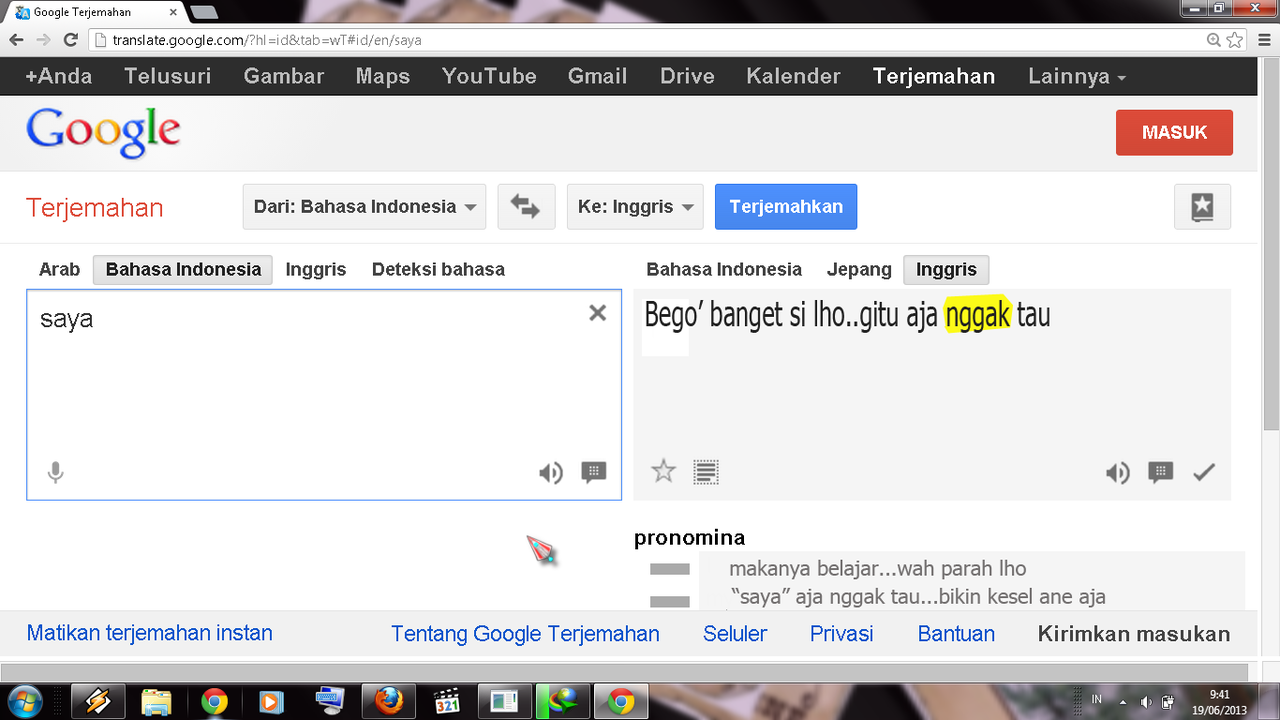
Task: Open the Lainnya dropdown menu
Action: click(x=1077, y=76)
